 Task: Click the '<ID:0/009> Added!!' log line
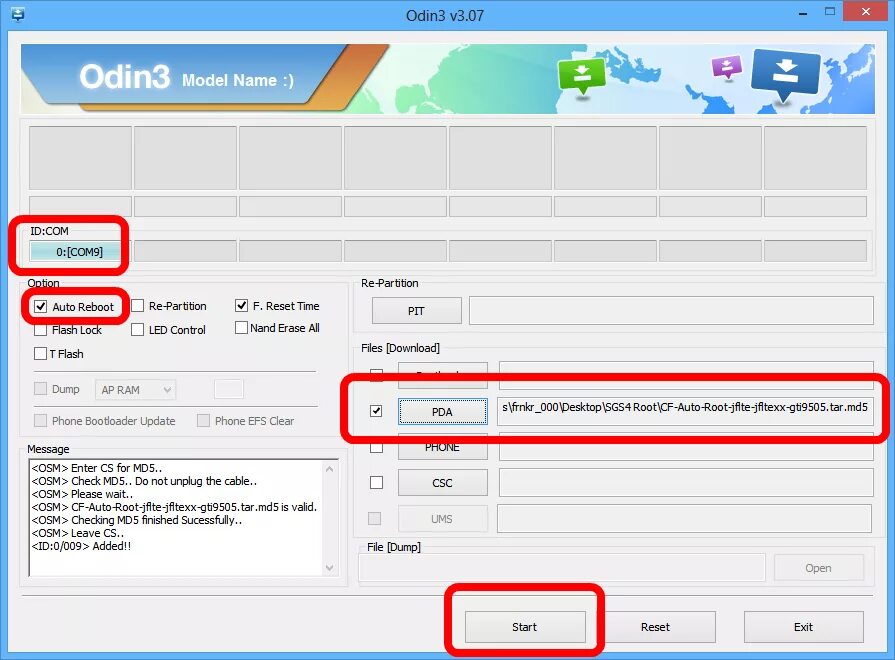82,546
